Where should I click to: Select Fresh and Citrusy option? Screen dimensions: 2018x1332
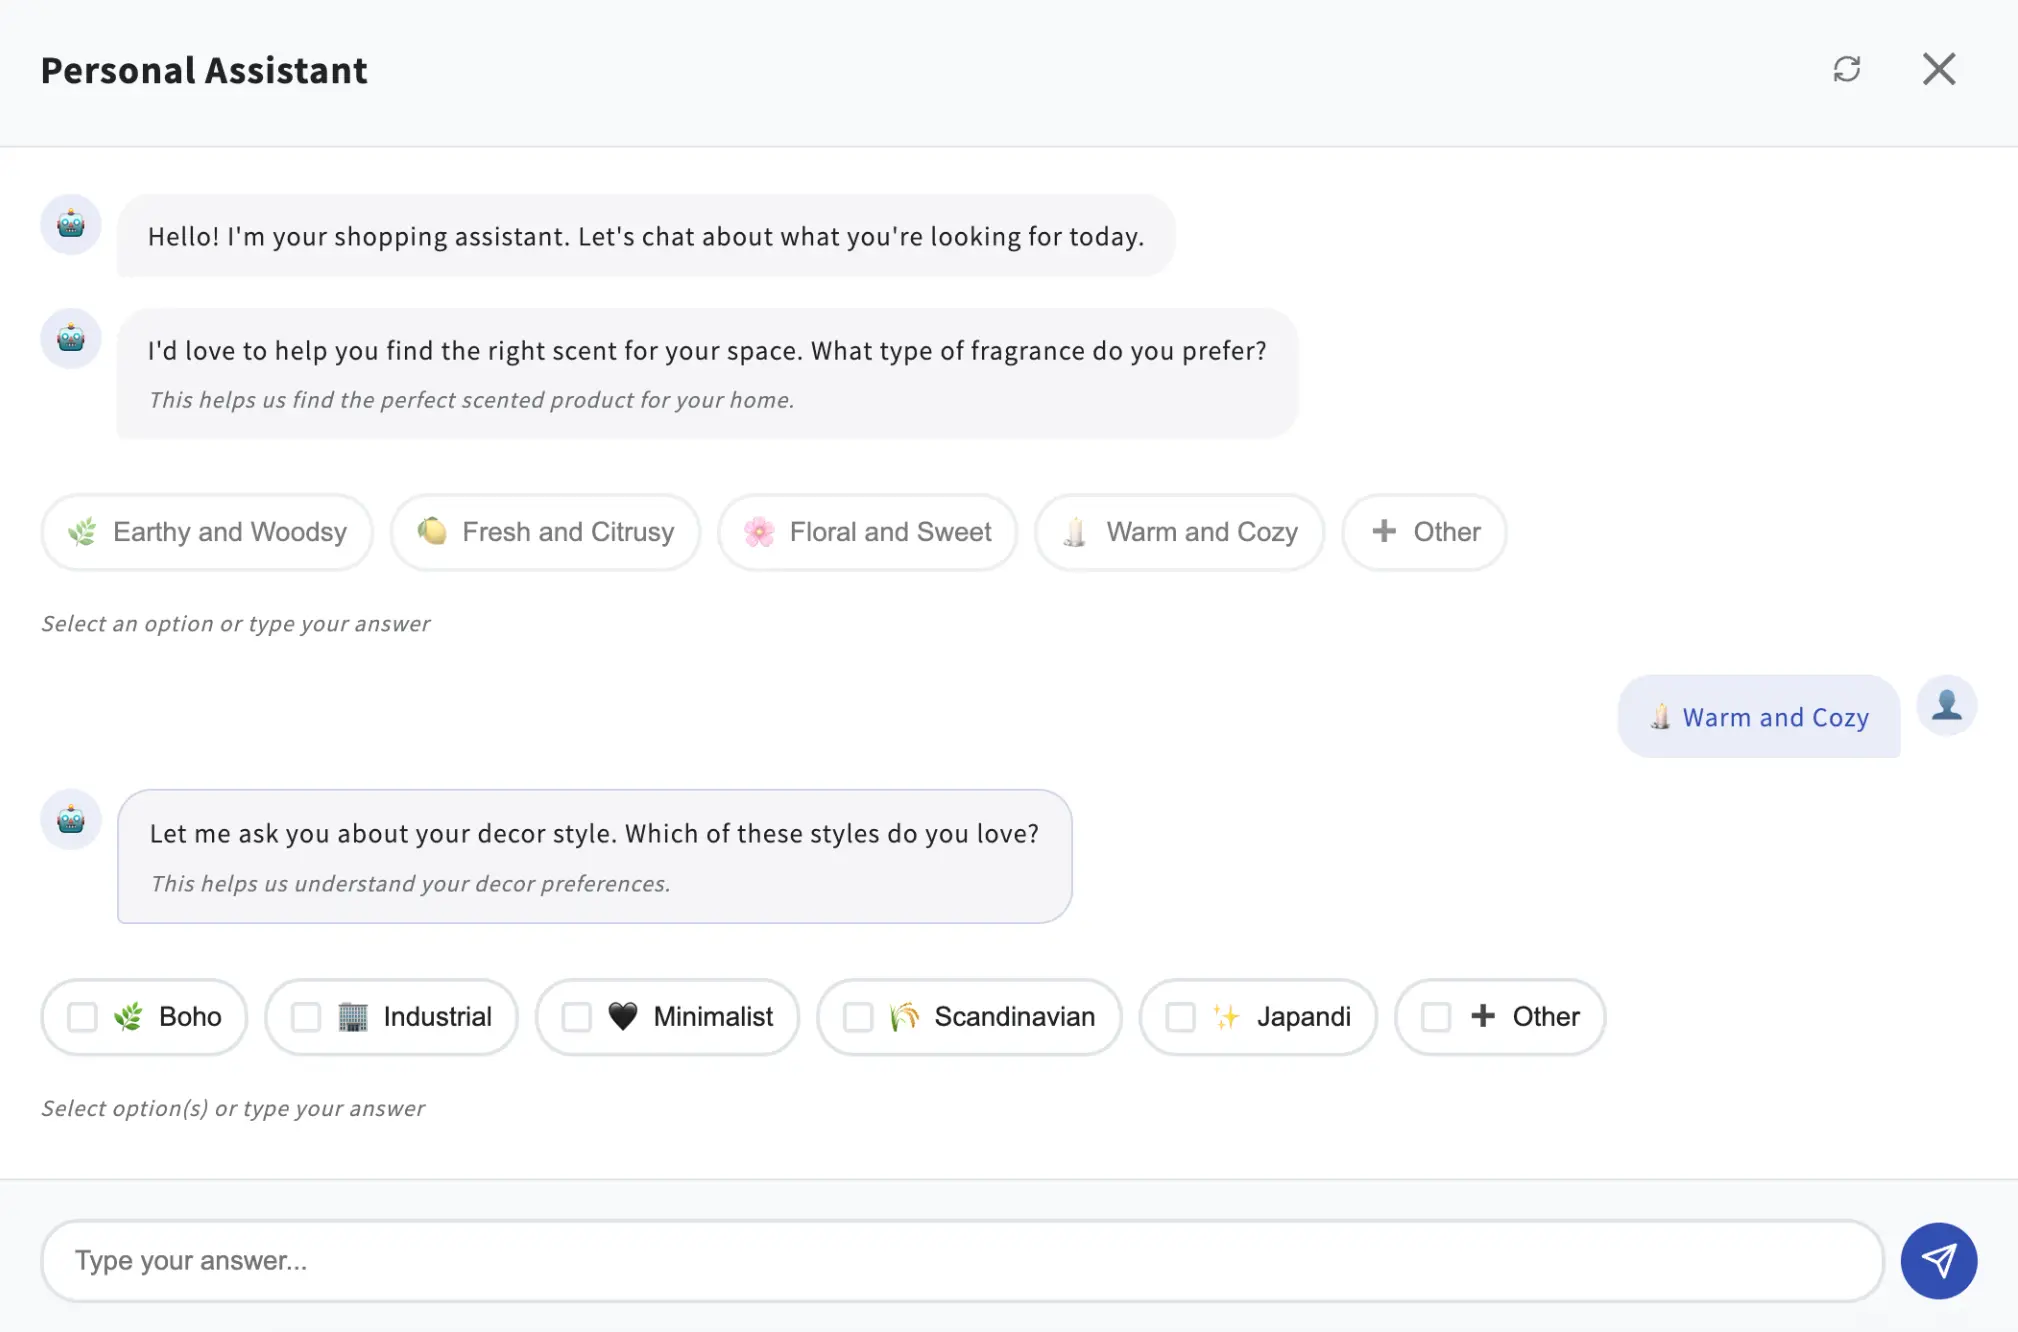point(545,532)
